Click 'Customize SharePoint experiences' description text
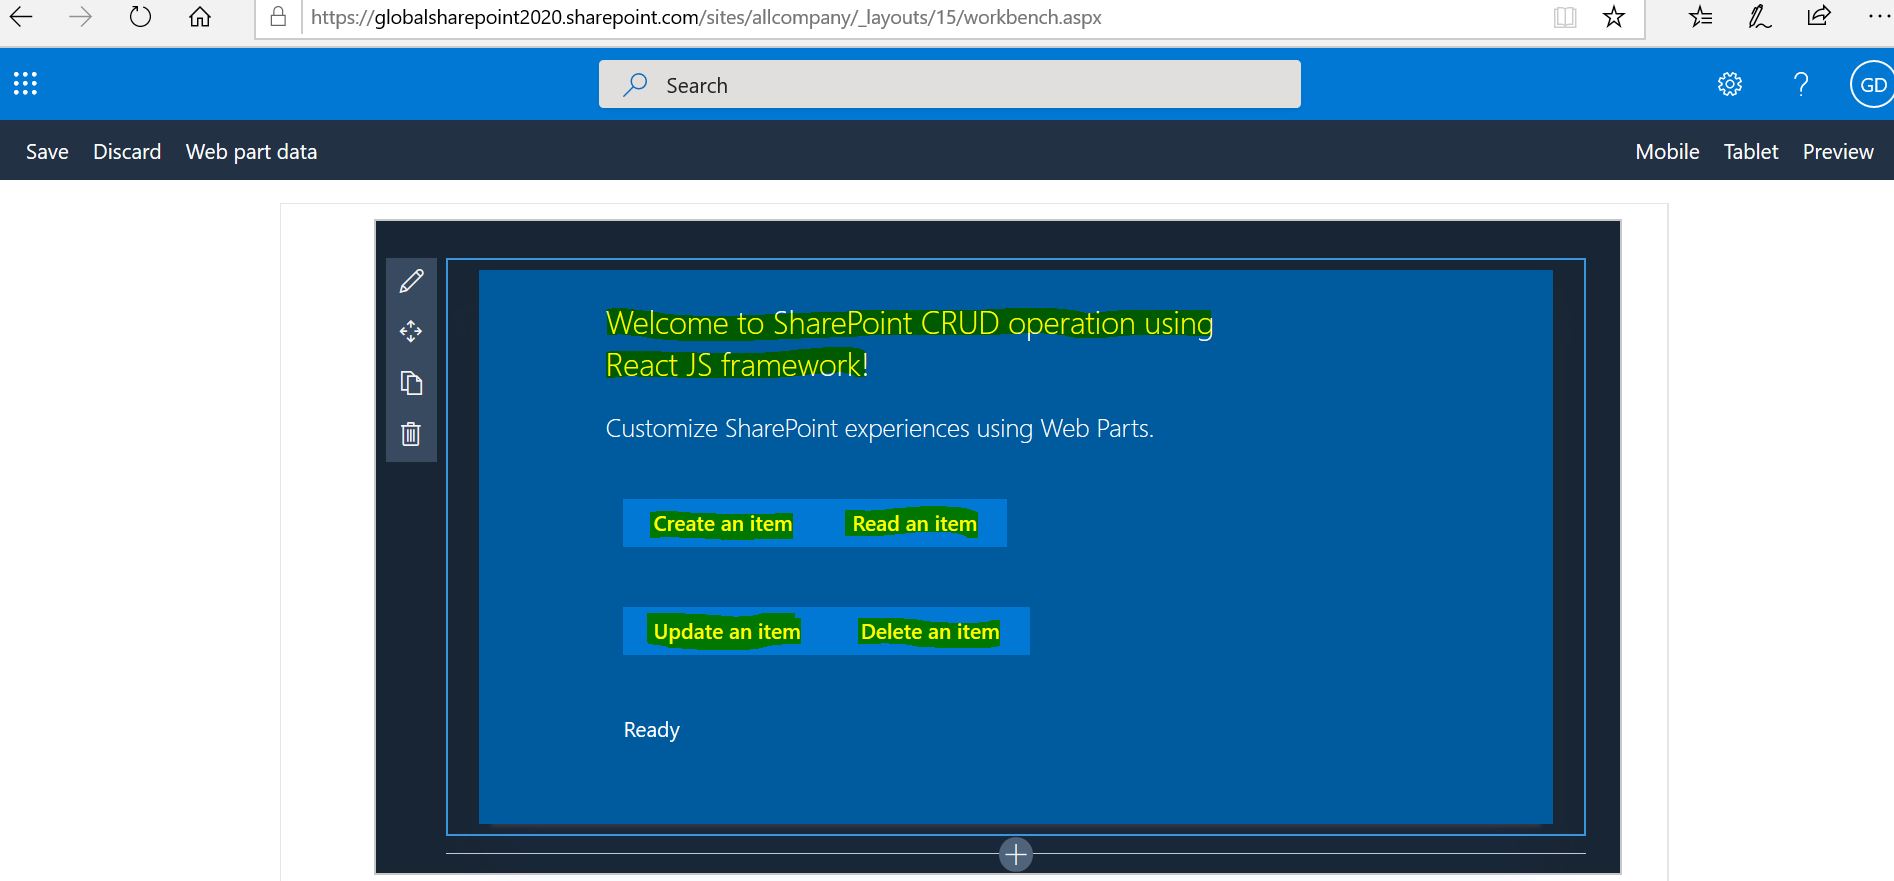 pos(880,429)
